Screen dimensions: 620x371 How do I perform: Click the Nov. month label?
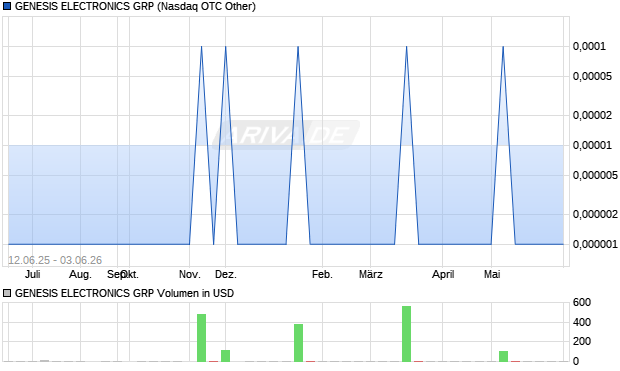pos(190,274)
